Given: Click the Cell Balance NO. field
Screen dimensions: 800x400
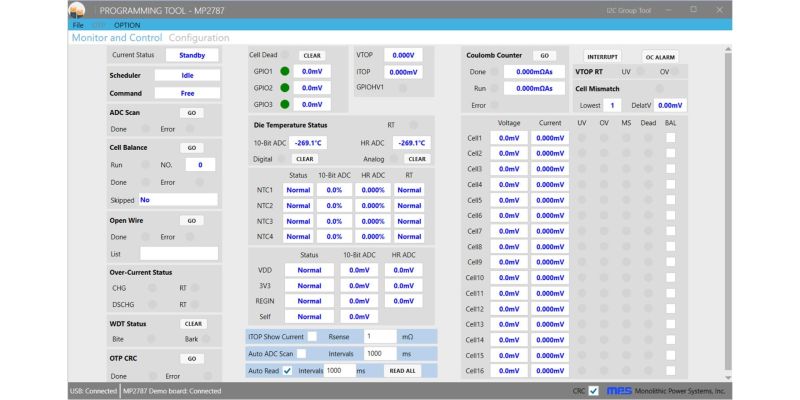Looking at the screenshot, I should pos(200,165).
